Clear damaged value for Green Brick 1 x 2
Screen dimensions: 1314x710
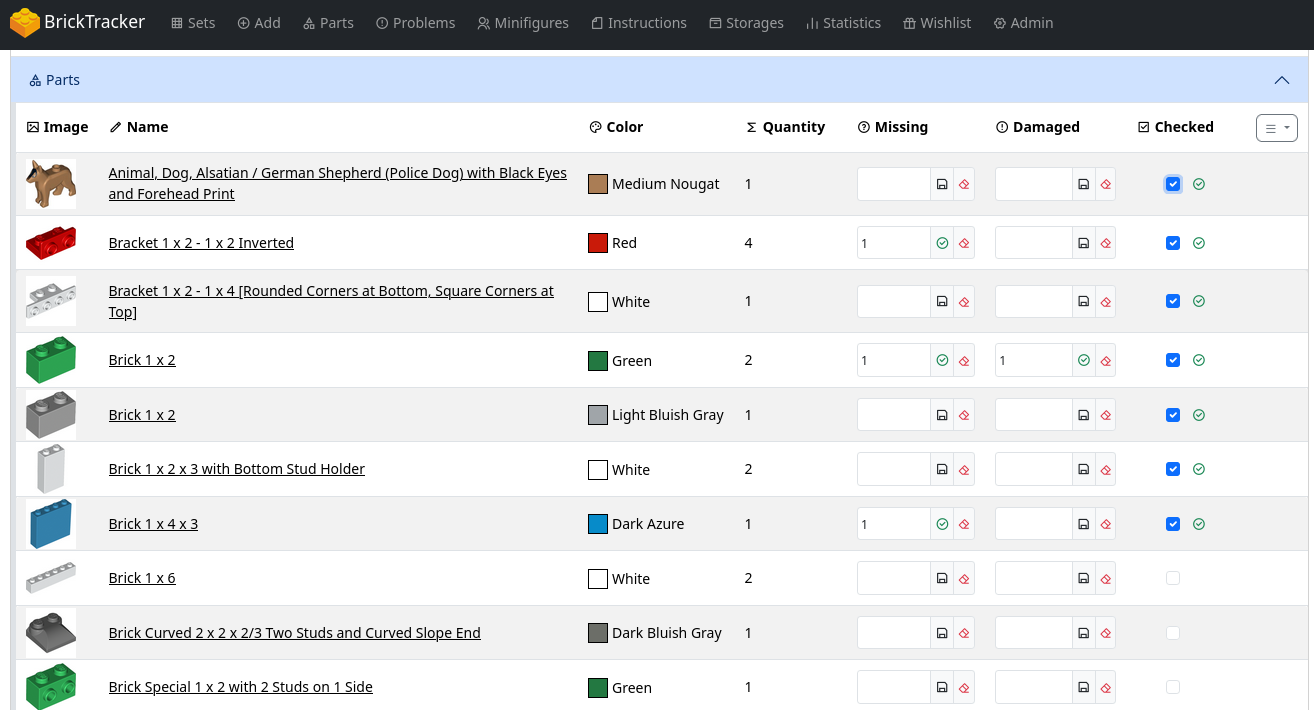click(x=1105, y=360)
